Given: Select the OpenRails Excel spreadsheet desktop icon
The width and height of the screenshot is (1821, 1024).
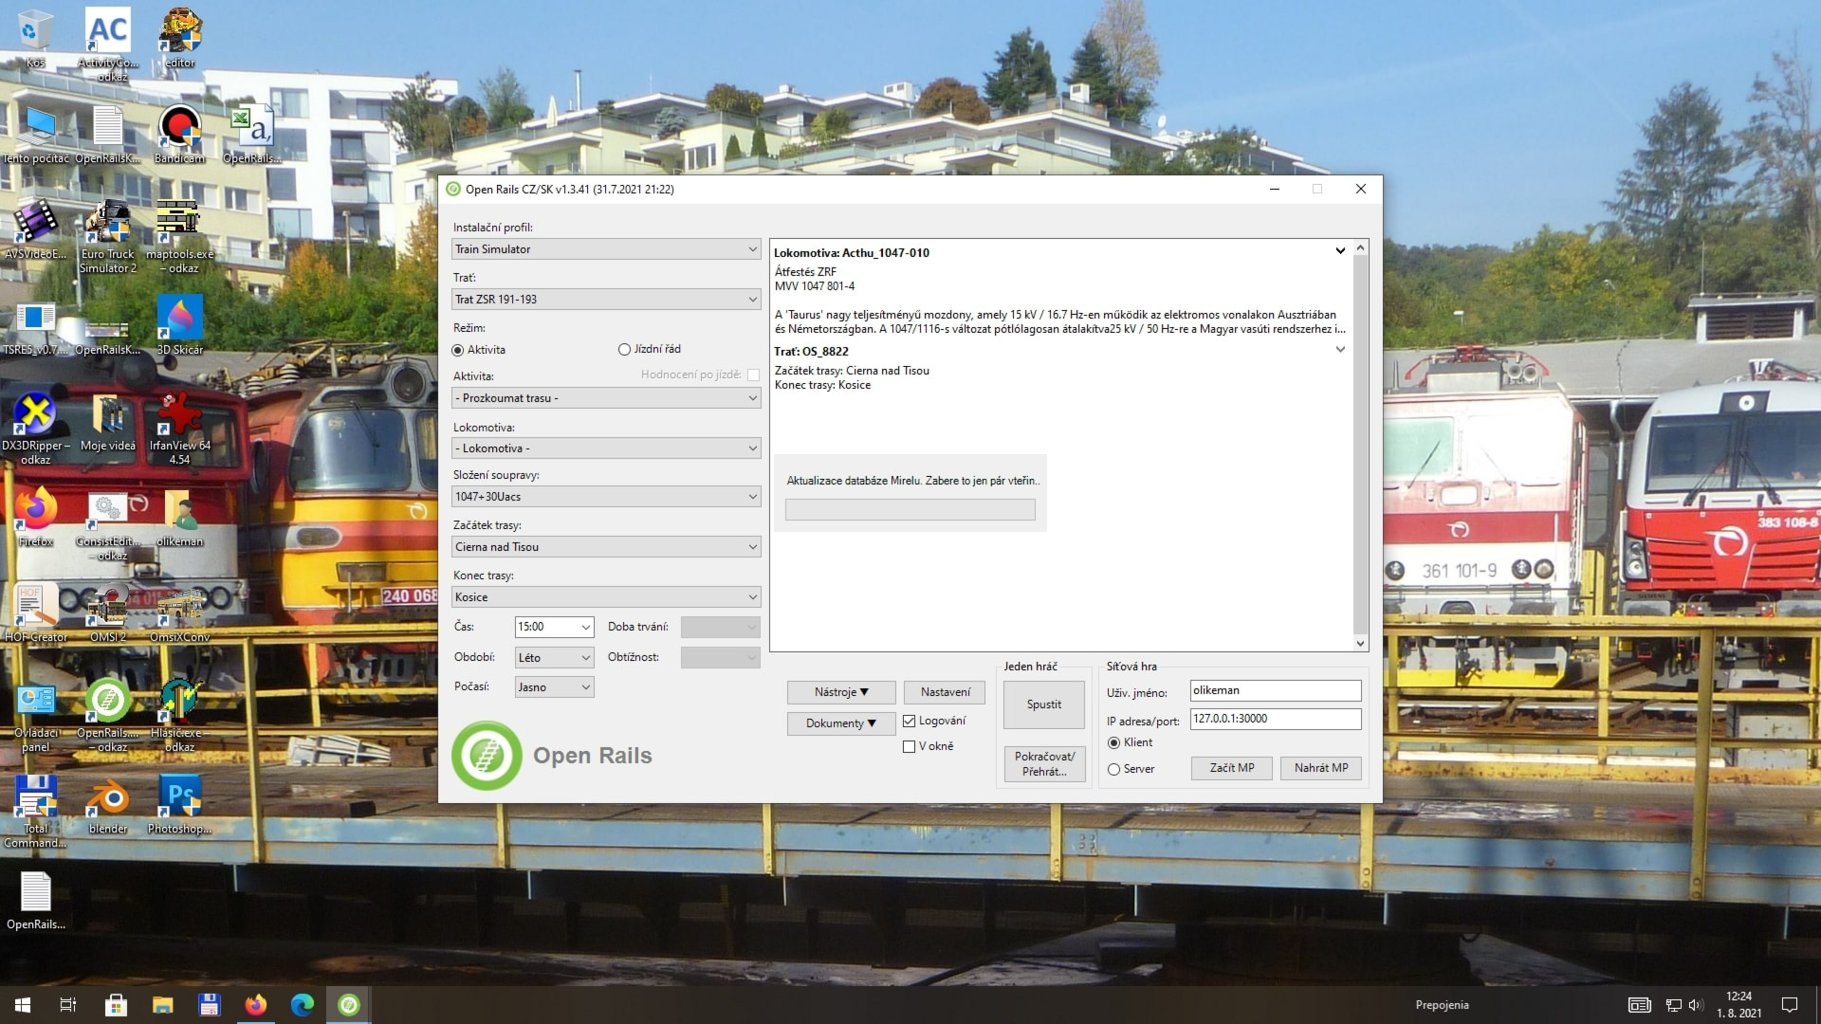Looking at the screenshot, I should (251, 134).
